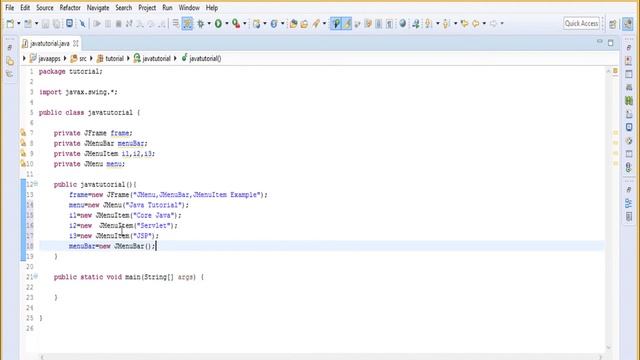Click the green Run button icon
The image size is (640, 360).
[218, 24]
